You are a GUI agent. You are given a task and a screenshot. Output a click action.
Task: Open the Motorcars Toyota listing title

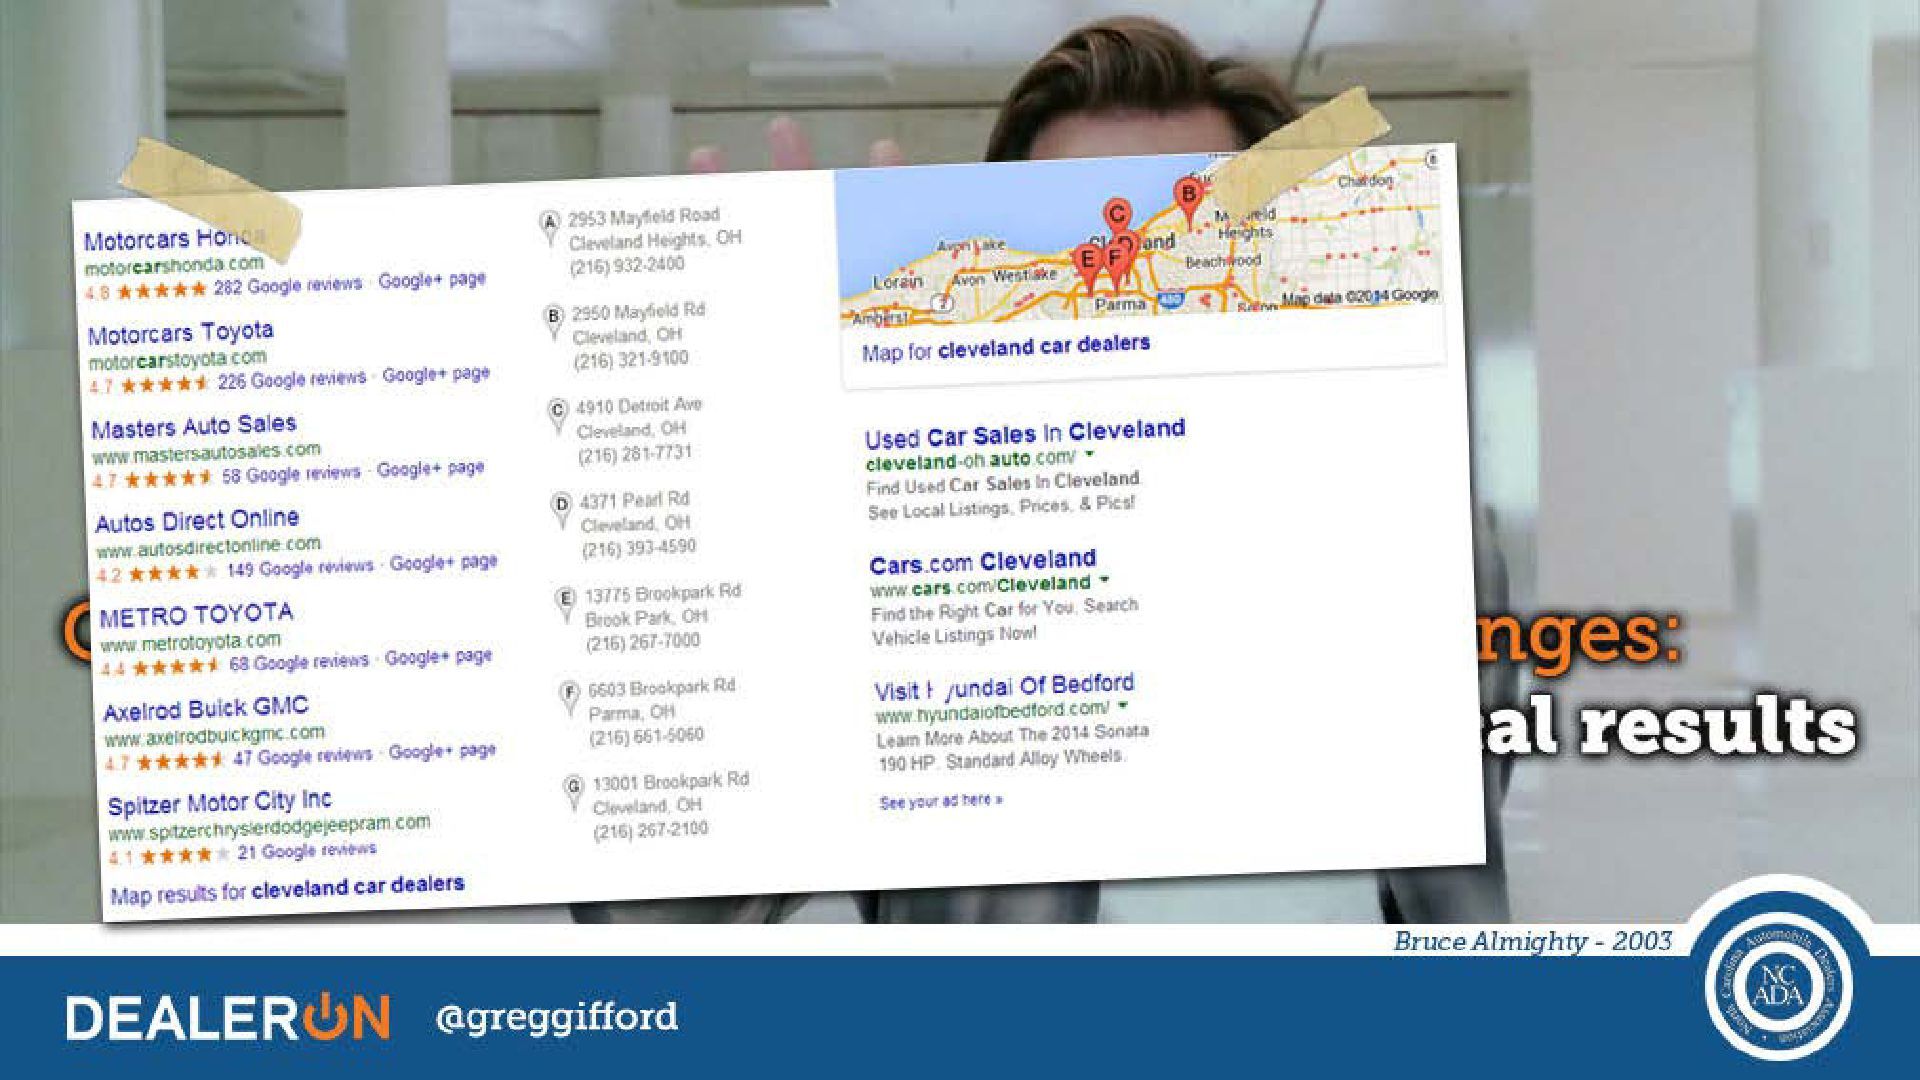pos(180,333)
